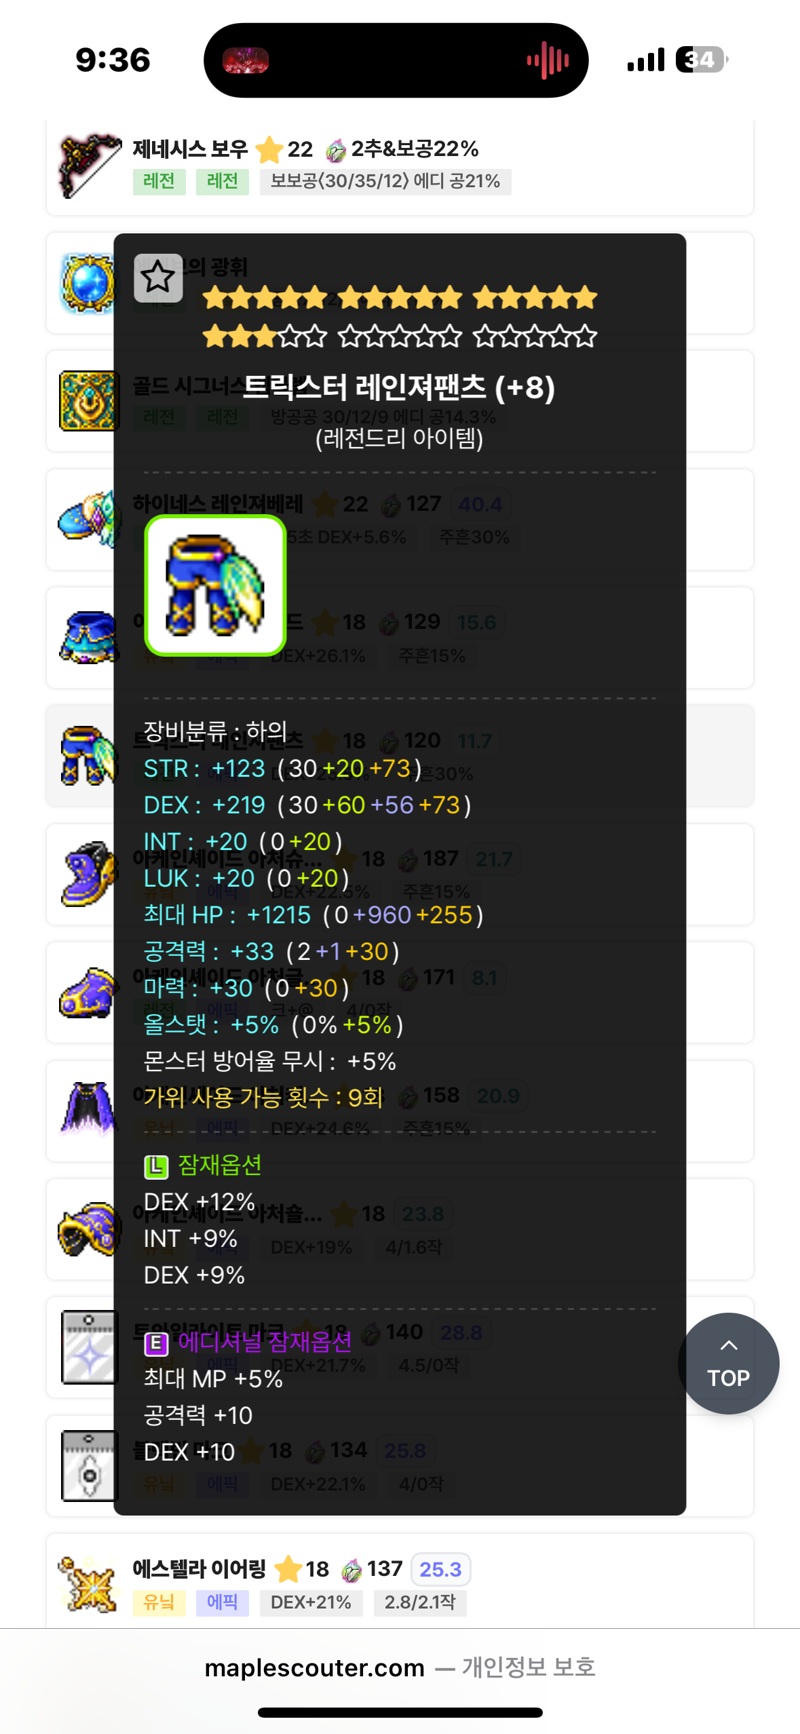The image size is (800, 1734).
Task: Tap the Highness Ranger beret hat icon
Action: tap(86, 519)
